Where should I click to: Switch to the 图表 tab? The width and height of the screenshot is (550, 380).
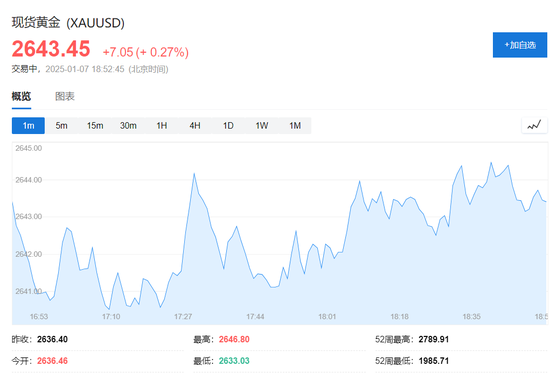65,96
